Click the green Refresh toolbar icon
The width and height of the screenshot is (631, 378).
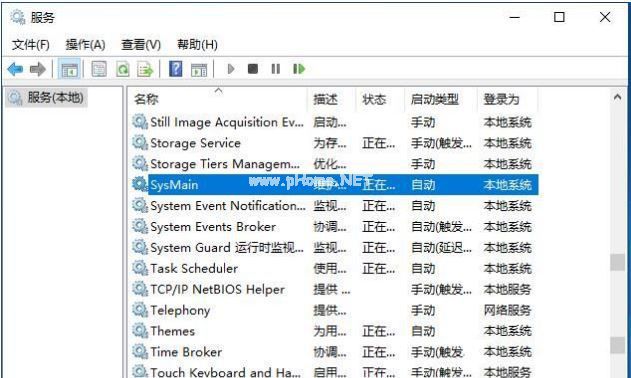click(x=122, y=69)
